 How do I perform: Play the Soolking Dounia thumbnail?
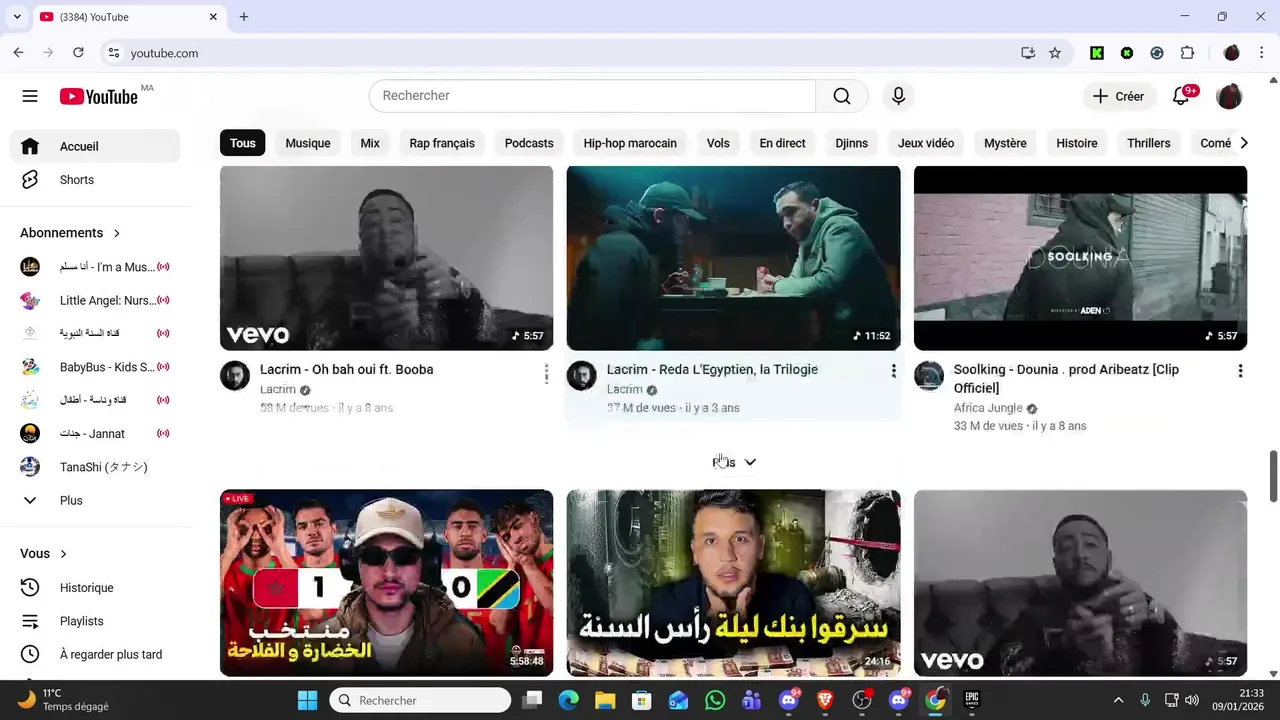(1080, 258)
